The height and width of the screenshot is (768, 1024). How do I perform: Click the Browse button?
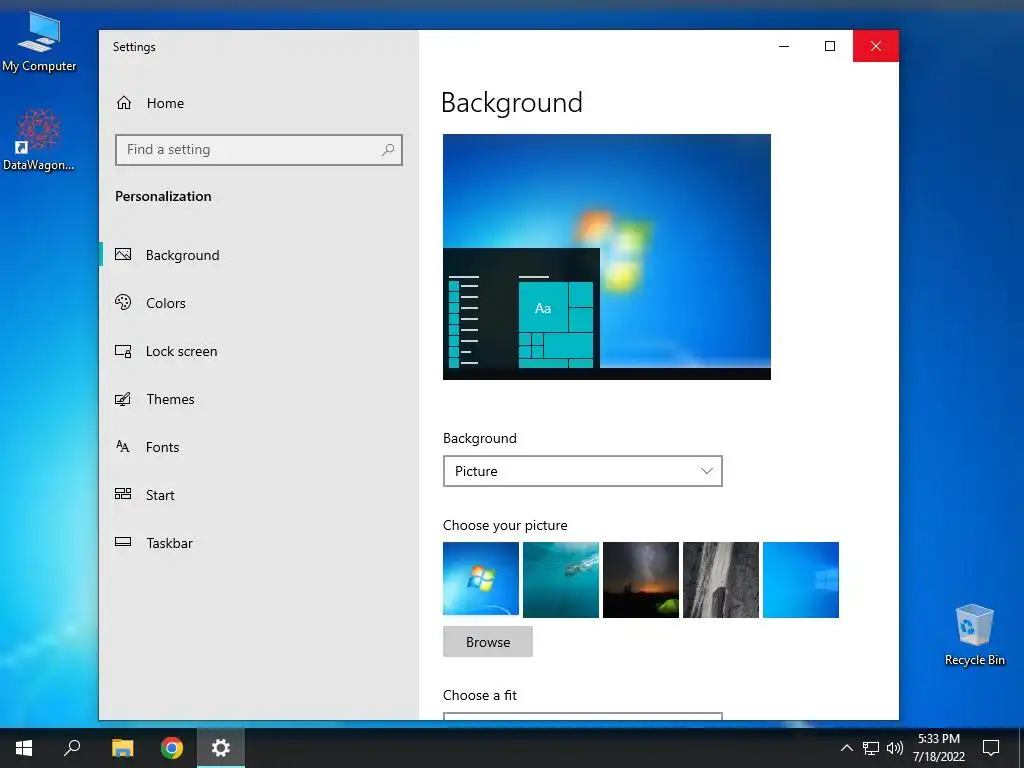pos(488,642)
